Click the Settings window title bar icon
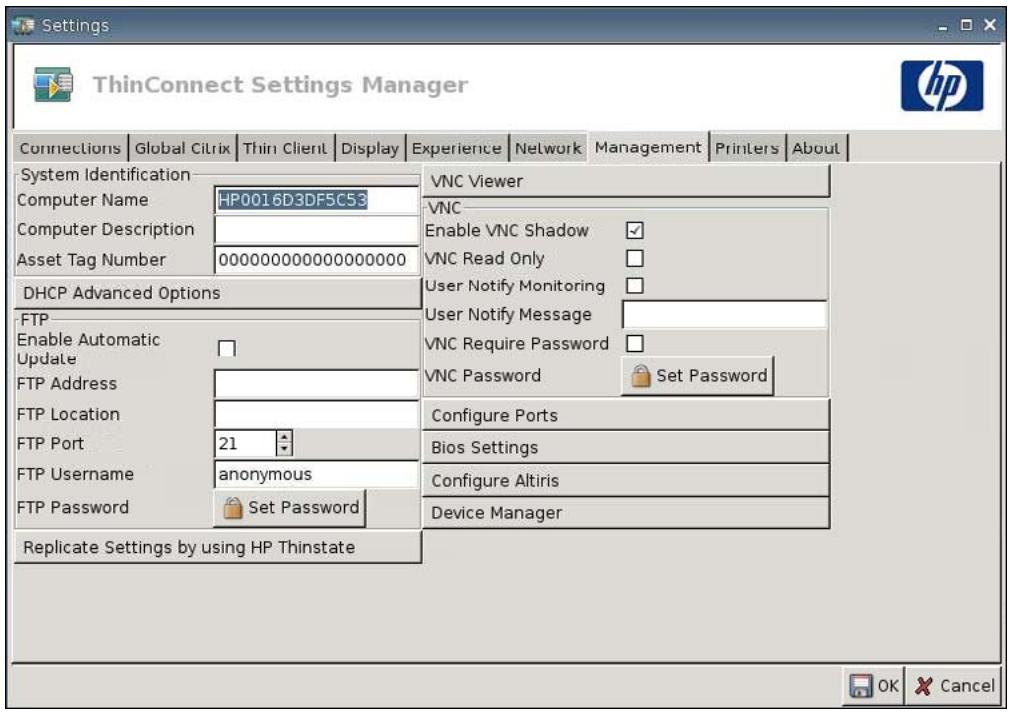This screenshot has width=1009, height=712. click(x=23, y=26)
